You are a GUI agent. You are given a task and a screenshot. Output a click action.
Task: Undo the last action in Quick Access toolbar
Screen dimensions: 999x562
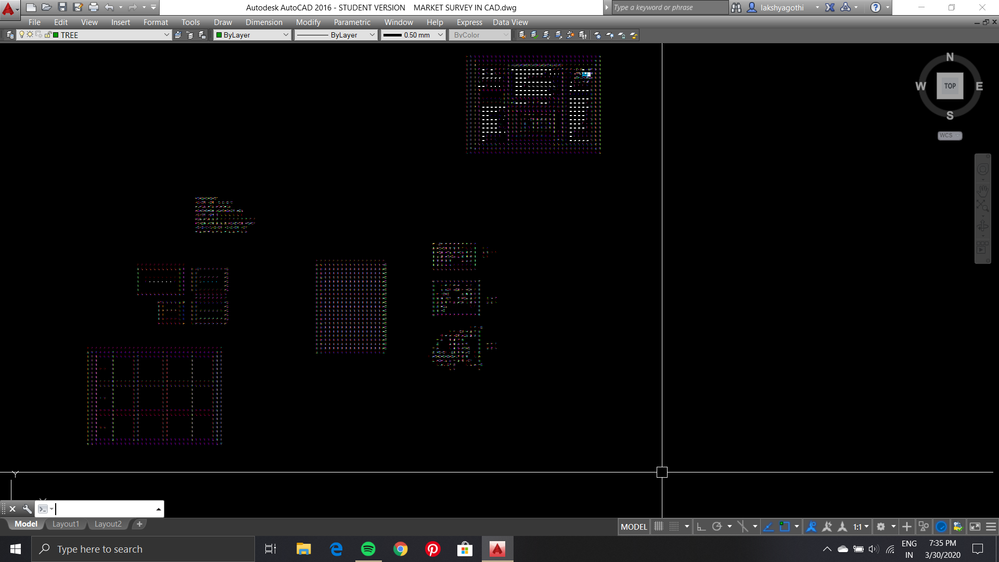109,7
